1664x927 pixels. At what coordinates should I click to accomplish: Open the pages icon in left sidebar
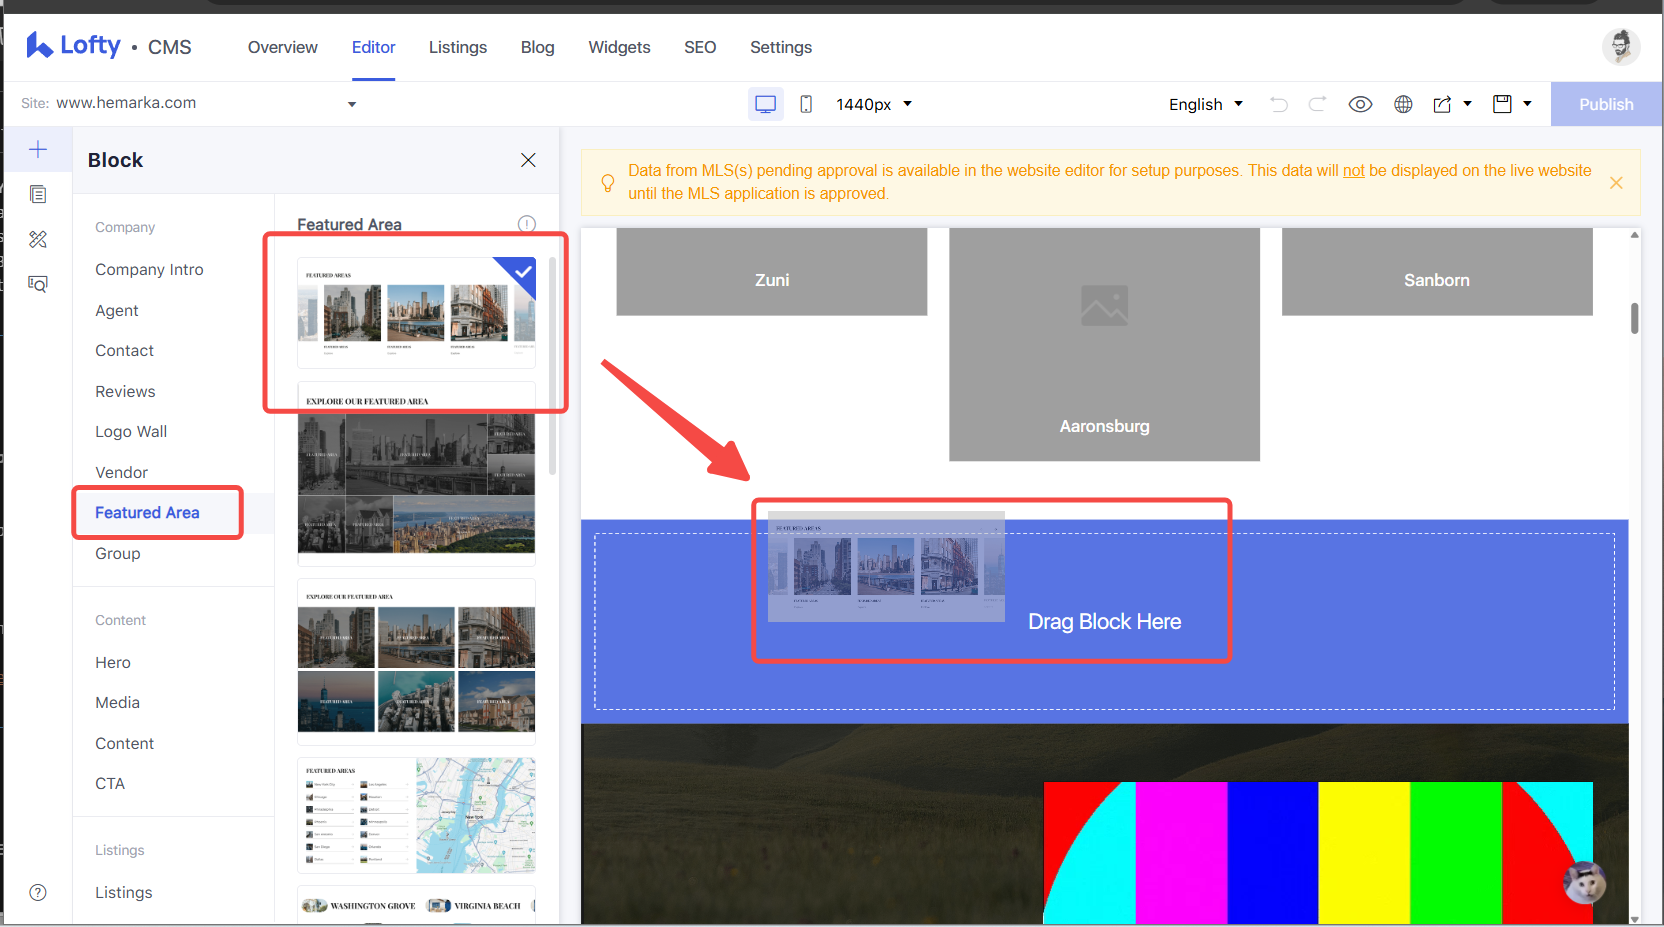(38, 194)
